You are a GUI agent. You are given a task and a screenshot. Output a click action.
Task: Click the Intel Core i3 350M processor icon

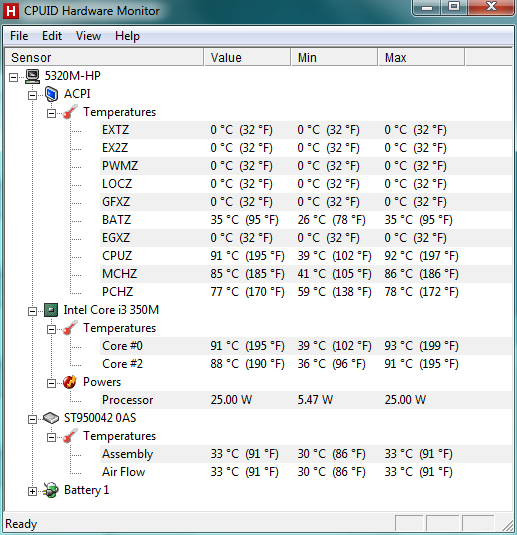coord(51,310)
